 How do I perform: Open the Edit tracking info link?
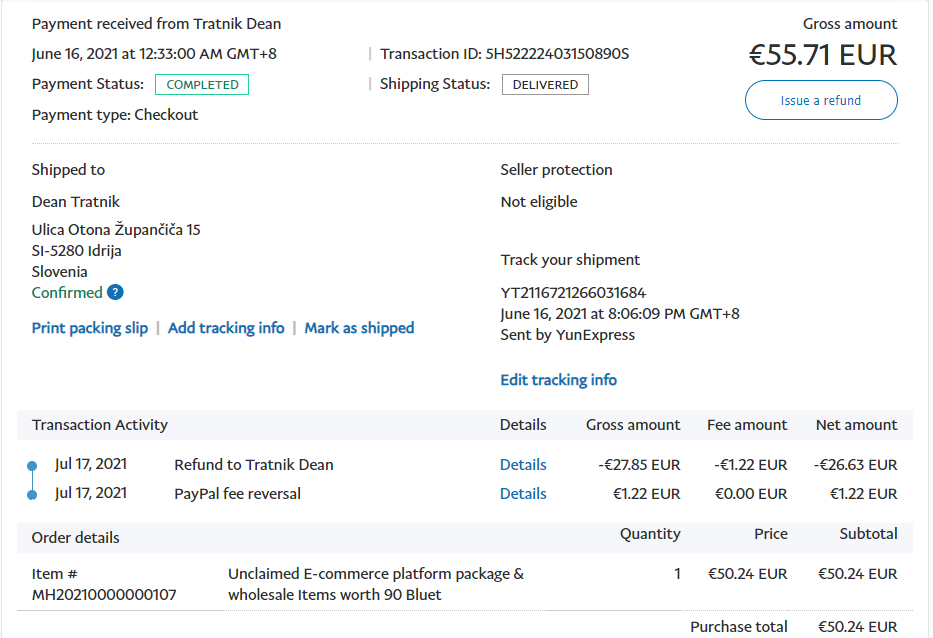pyautogui.click(x=558, y=380)
